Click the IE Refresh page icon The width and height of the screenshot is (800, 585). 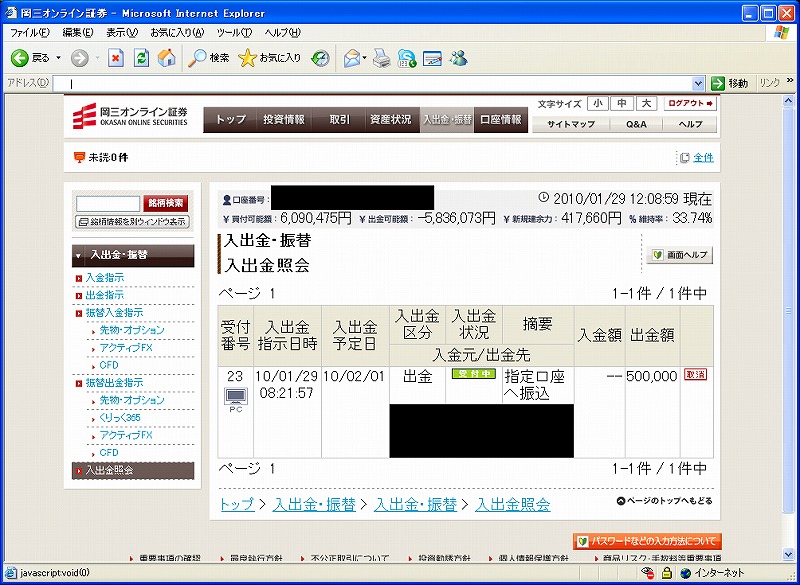pyautogui.click(x=141, y=58)
